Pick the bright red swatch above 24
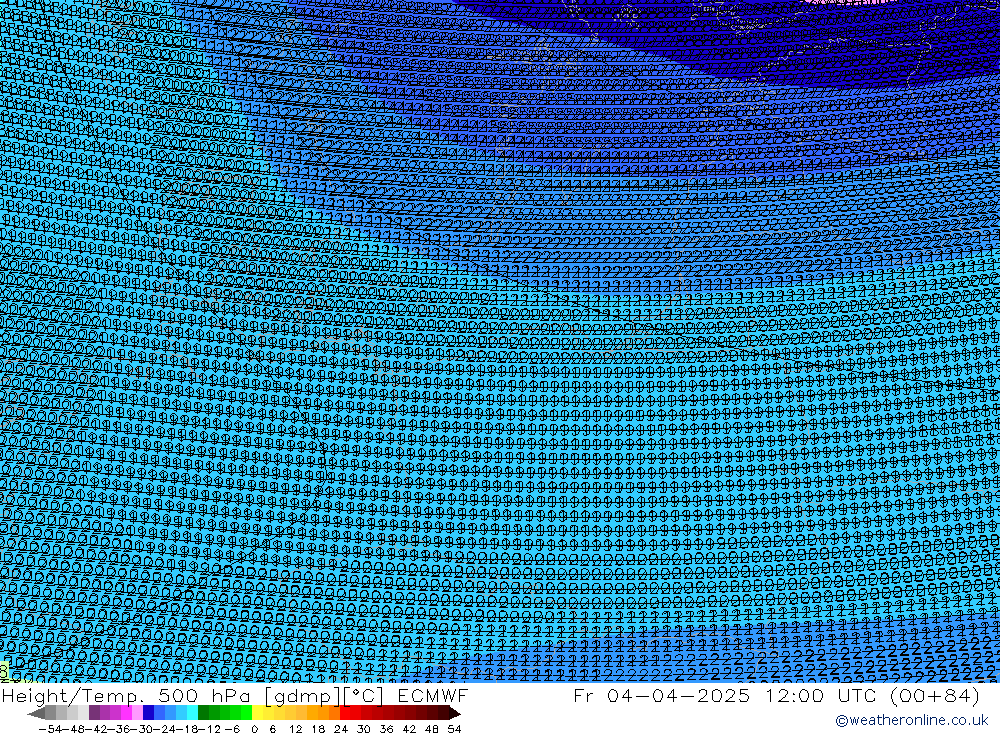The width and height of the screenshot is (1000, 733). 345,713
